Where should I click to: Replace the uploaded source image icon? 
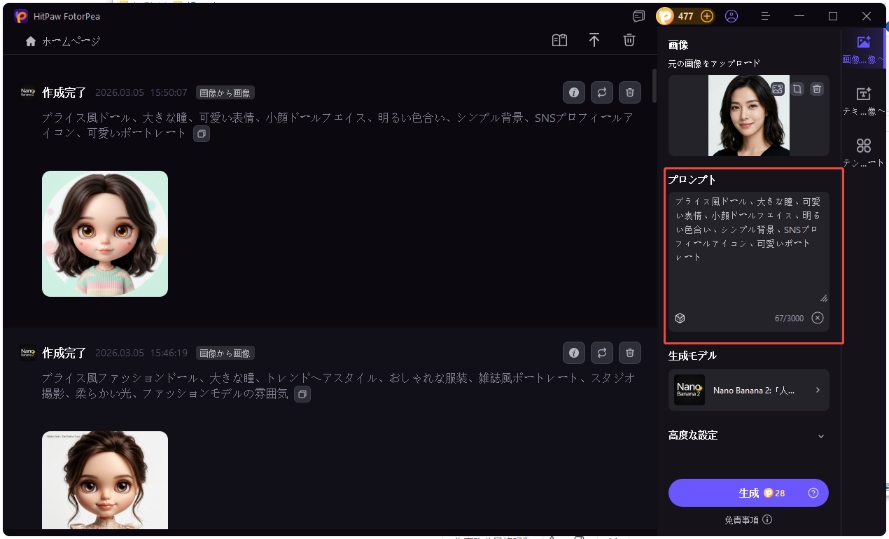click(777, 89)
